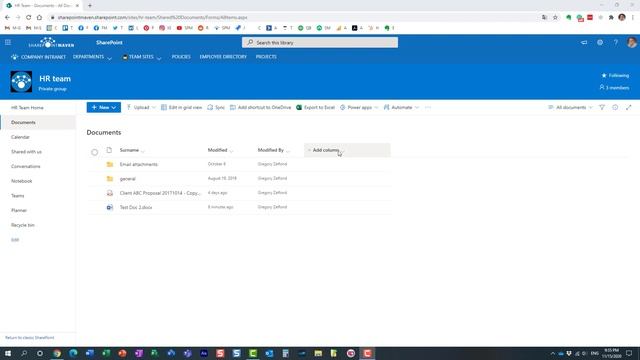Open Chrome from the taskbar
Viewport: 640px width, 360px height.
(x=57, y=353)
